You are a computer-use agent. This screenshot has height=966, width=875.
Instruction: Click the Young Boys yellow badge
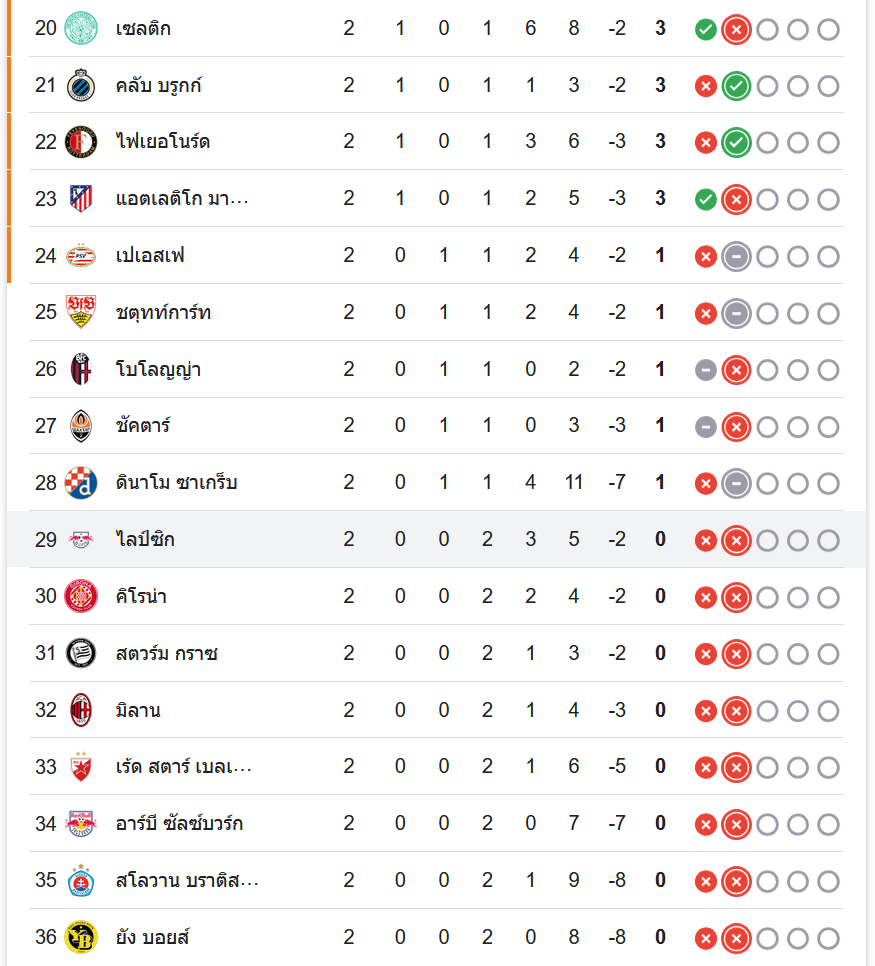tap(80, 938)
